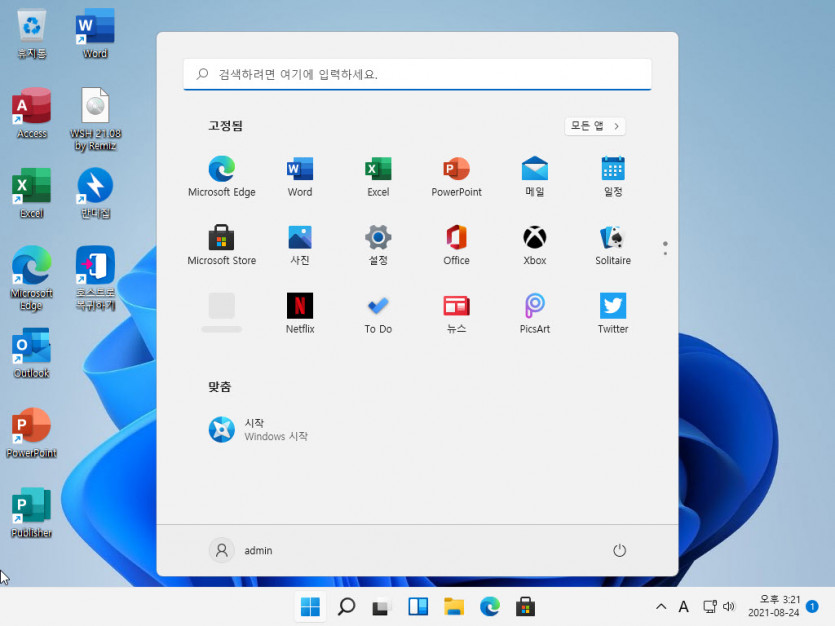This screenshot has width=835, height=626.
Task: Select Excel shortcut on desktop
Action: 31,193
